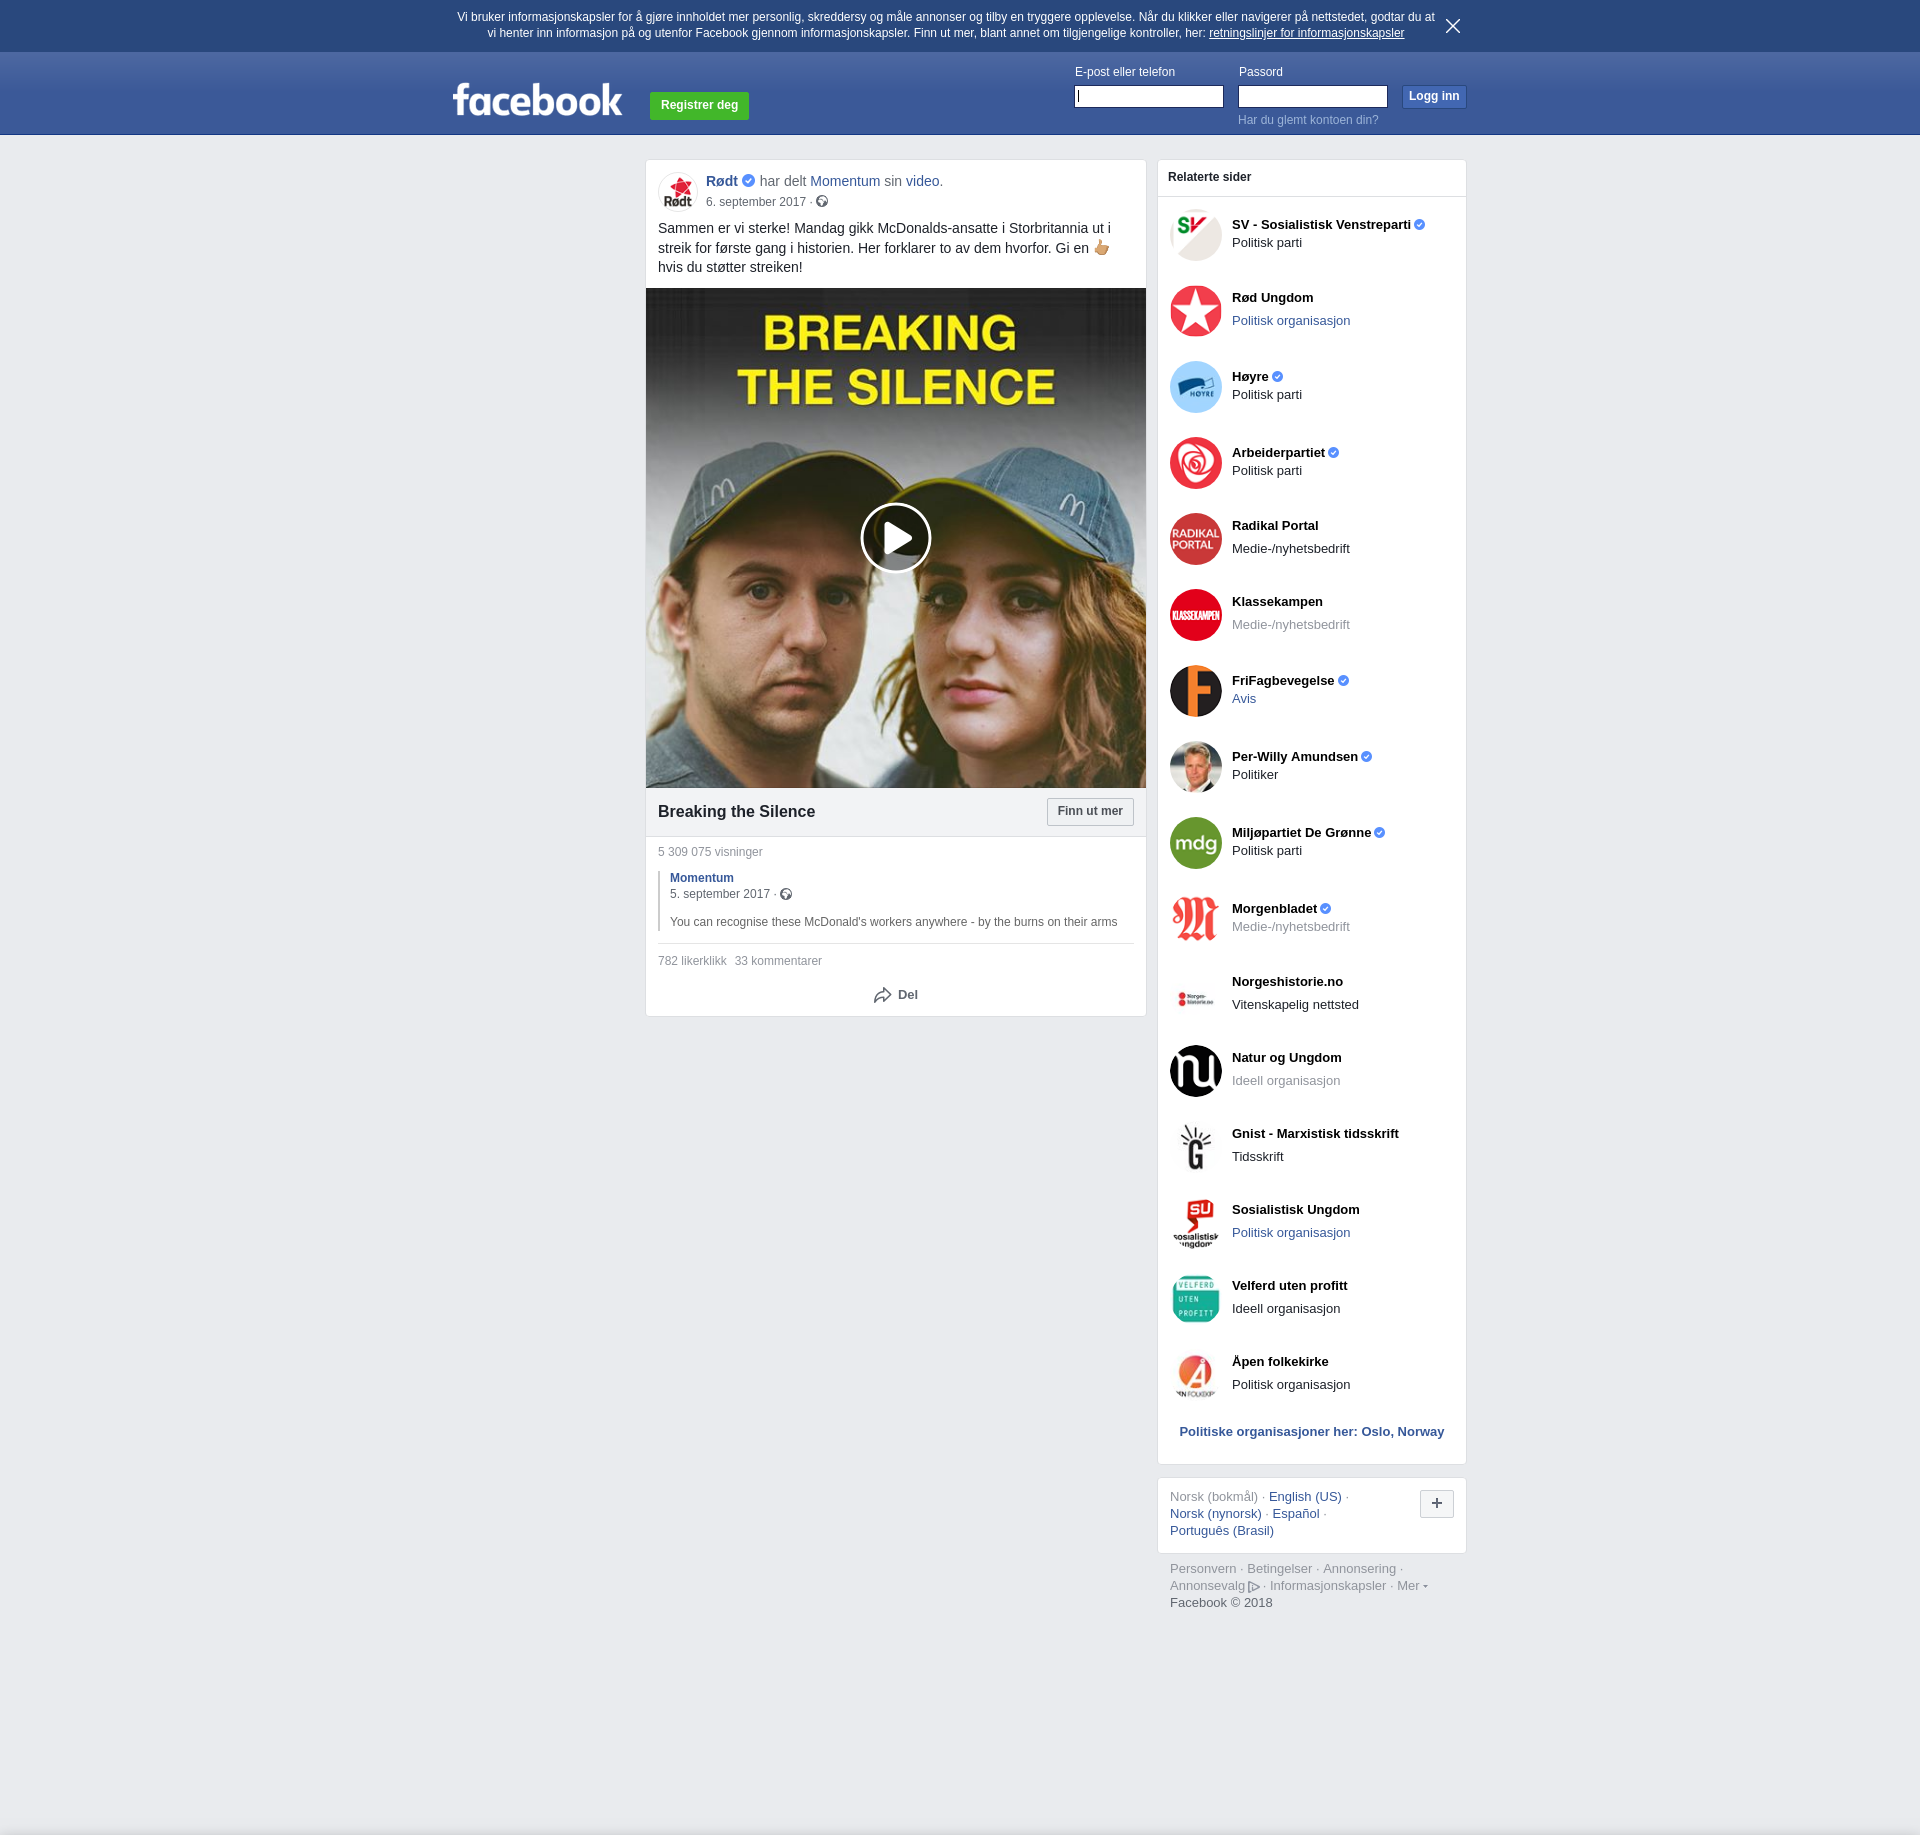Open the Høyre page link
Screen dimensions: 1920x1835
[x=1250, y=377]
